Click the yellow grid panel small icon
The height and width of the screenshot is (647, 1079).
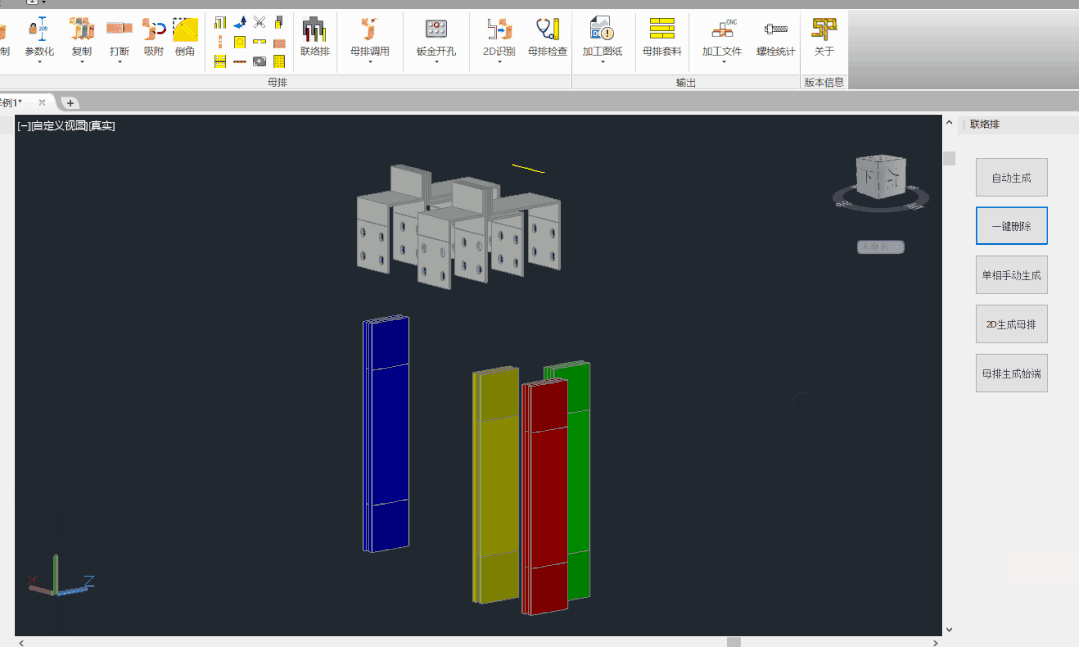[x=279, y=61]
